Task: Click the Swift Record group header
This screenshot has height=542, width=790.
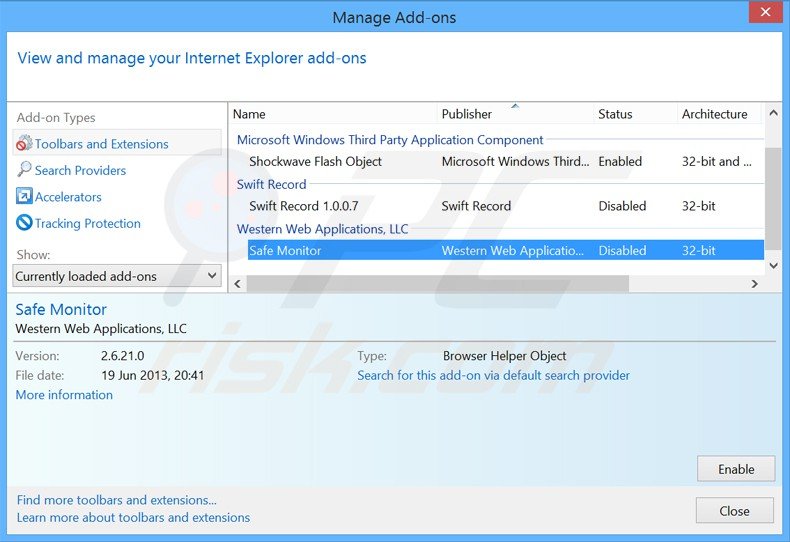Action: tap(272, 184)
